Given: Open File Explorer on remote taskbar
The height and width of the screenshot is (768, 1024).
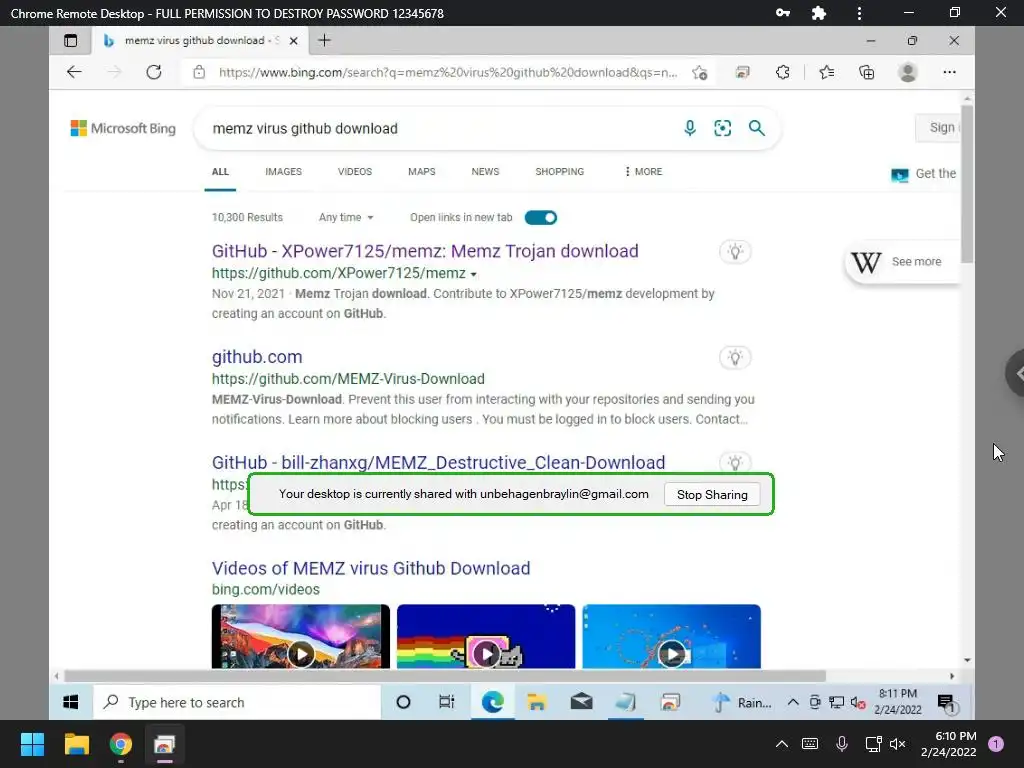Looking at the screenshot, I should pyautogui.click(x=537, y=702).
